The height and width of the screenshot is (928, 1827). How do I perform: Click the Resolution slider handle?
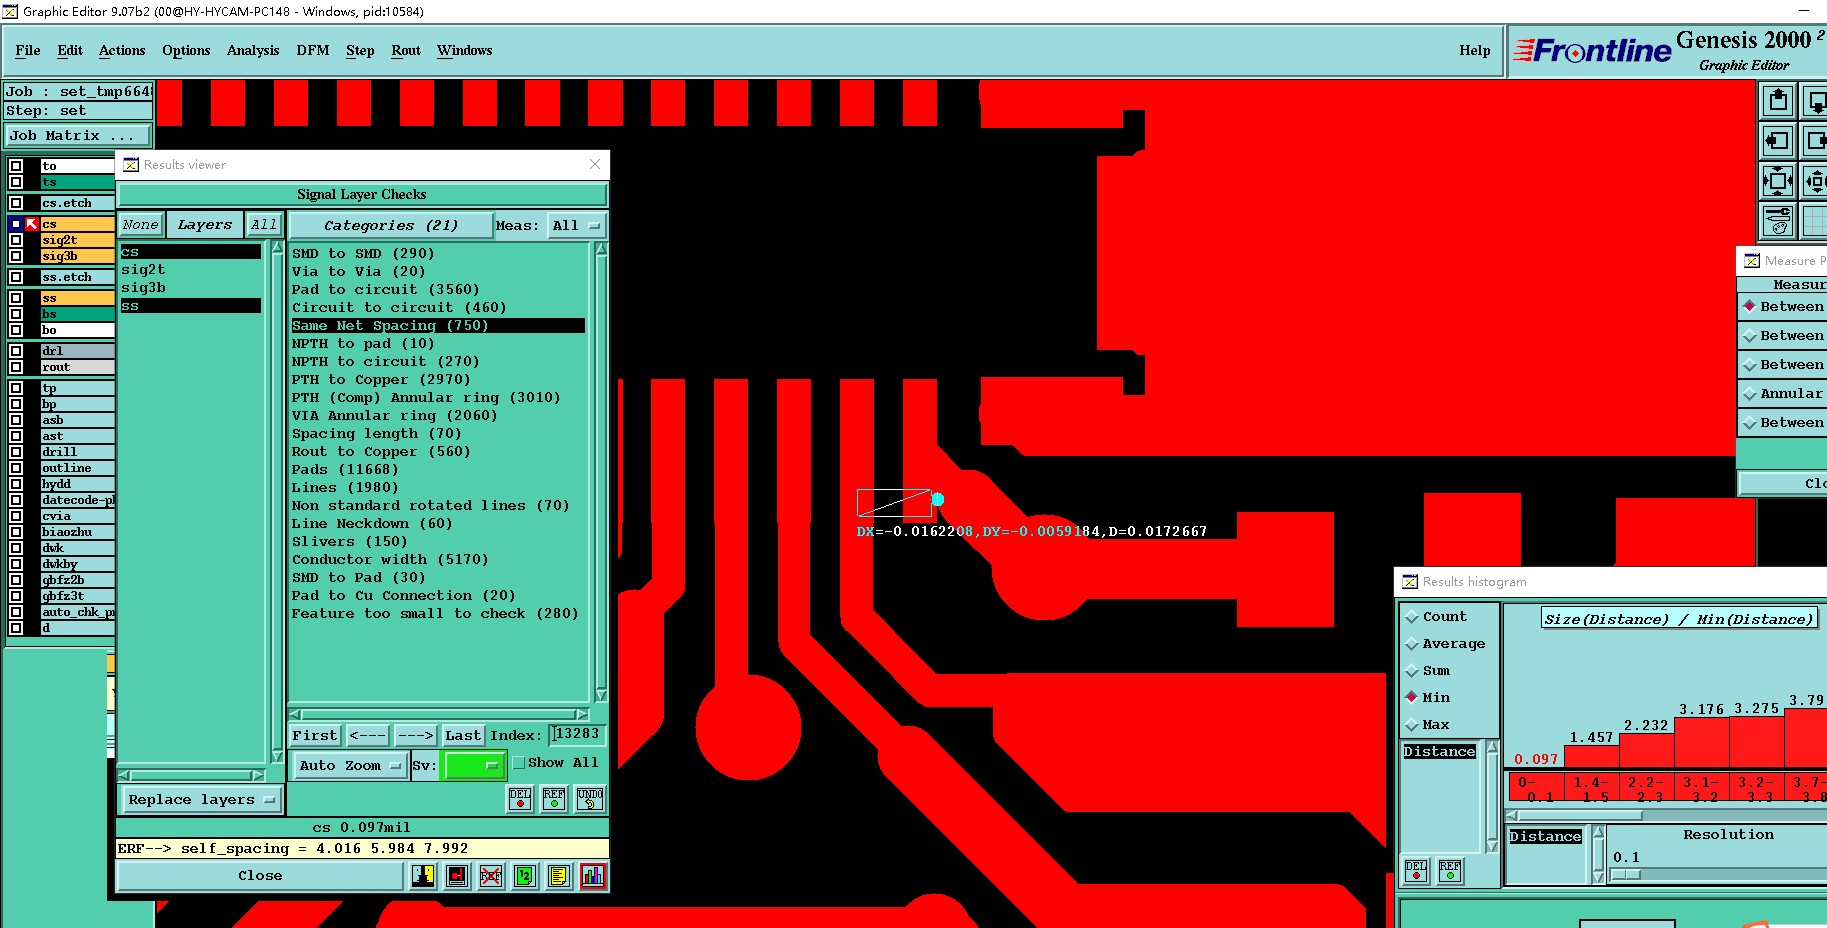(x=1626, y=875)
